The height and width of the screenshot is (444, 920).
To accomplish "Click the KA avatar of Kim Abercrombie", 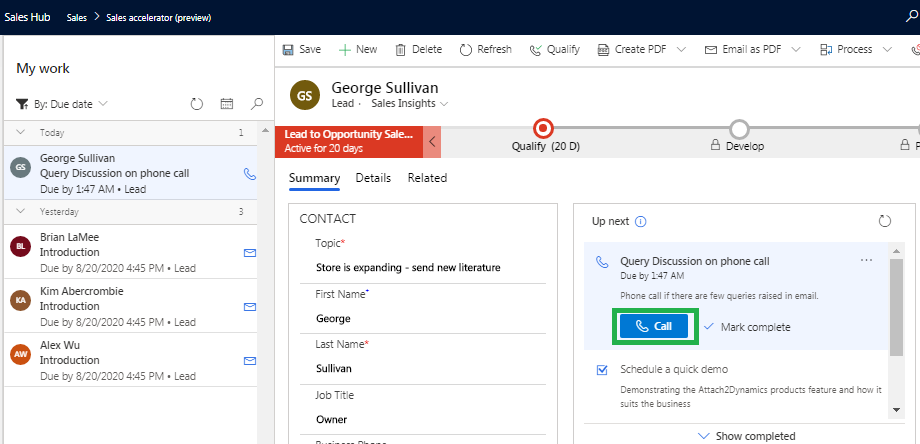I will [21, 300].
